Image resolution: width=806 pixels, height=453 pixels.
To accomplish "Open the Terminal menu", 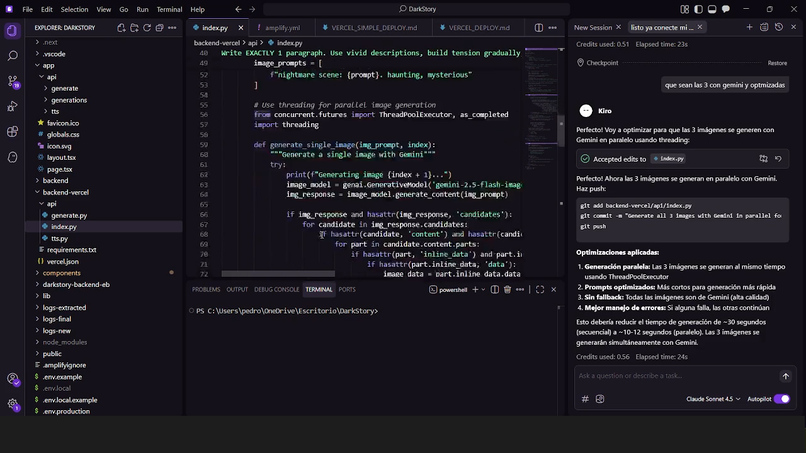I will coord(169,9).
